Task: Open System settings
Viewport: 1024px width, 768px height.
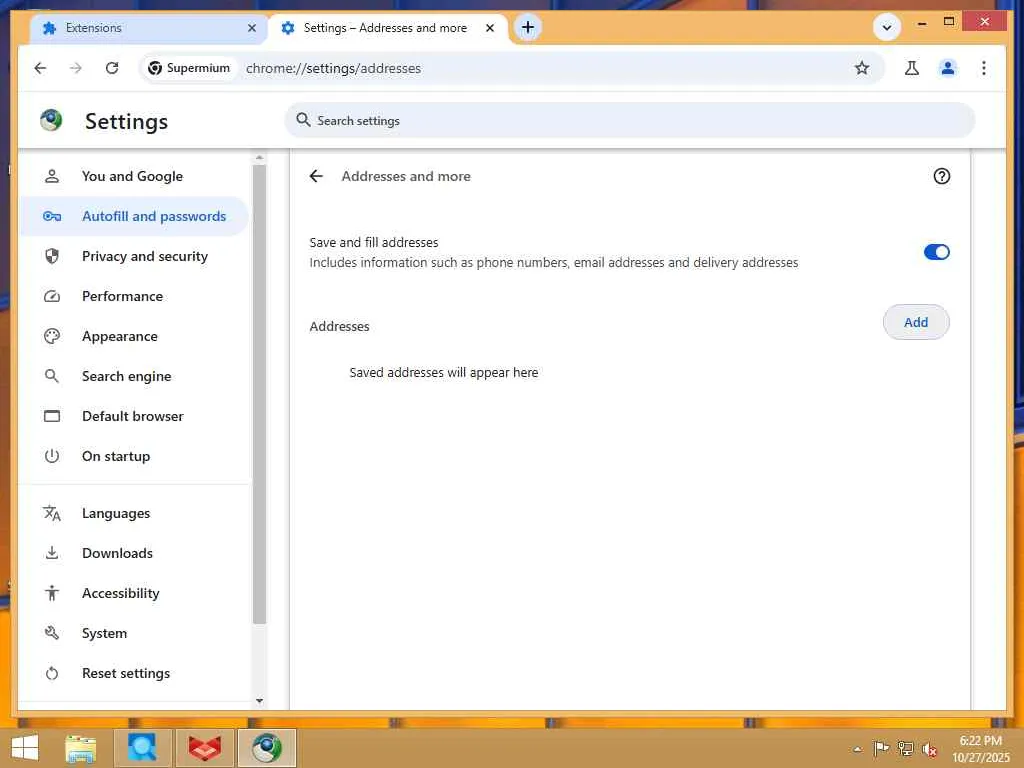Action: pos(134,633)
